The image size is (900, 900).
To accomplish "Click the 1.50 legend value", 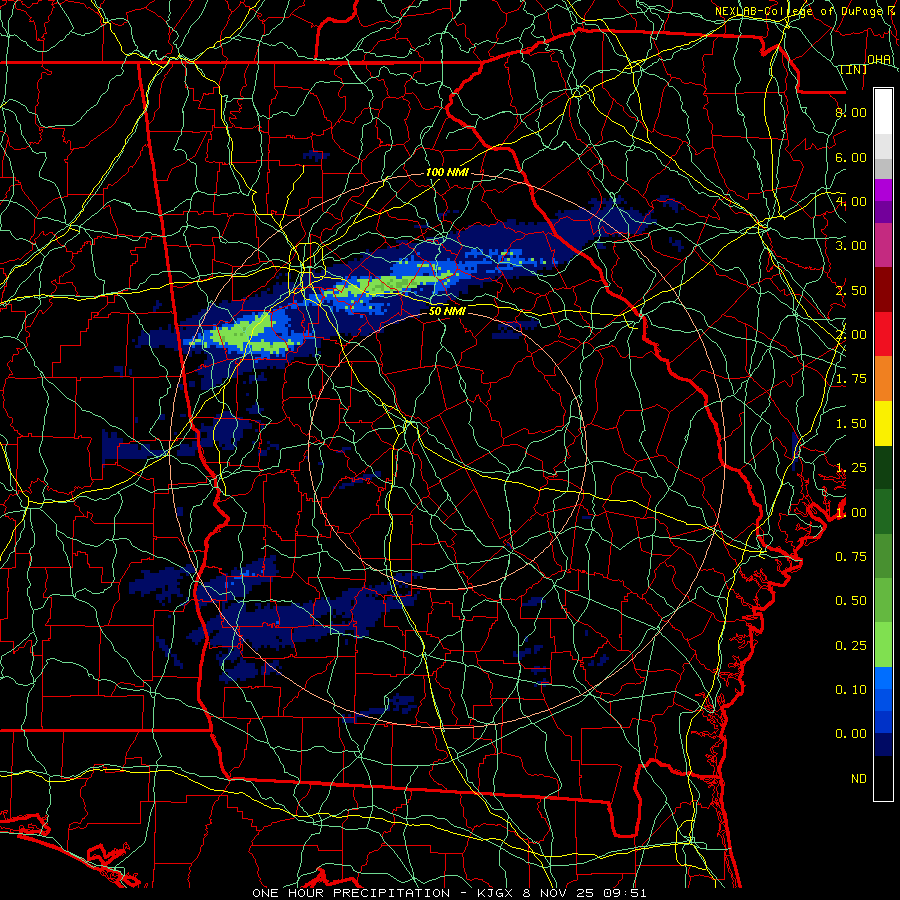I will coord(851,424).
